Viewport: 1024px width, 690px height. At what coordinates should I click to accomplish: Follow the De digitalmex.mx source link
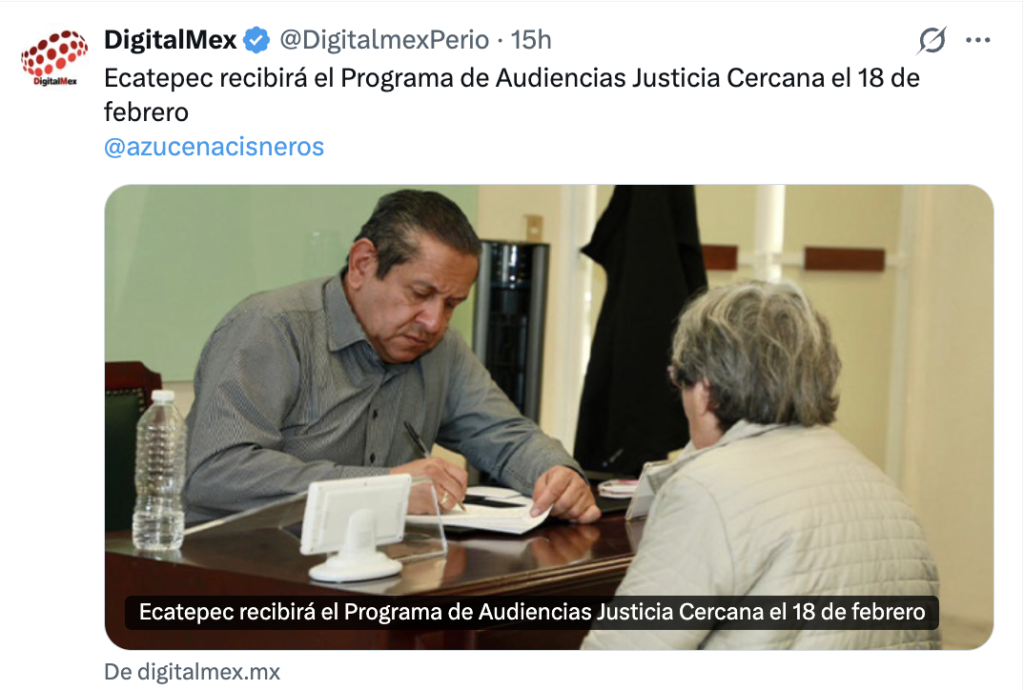(x=192, y=672)
